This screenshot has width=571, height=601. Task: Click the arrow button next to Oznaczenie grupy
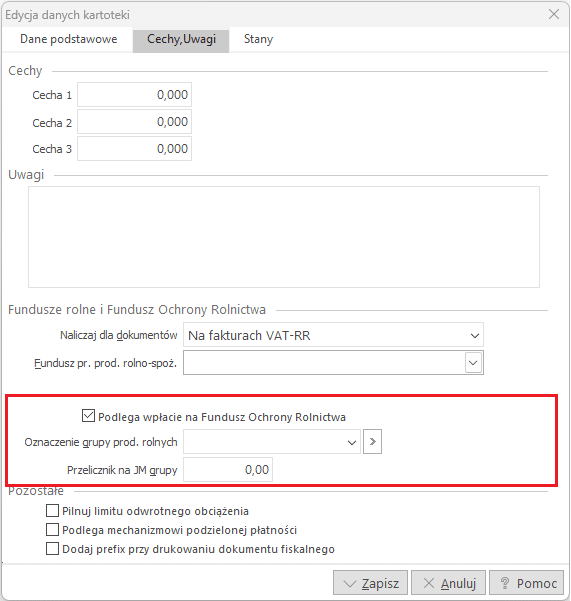[372, 442]
